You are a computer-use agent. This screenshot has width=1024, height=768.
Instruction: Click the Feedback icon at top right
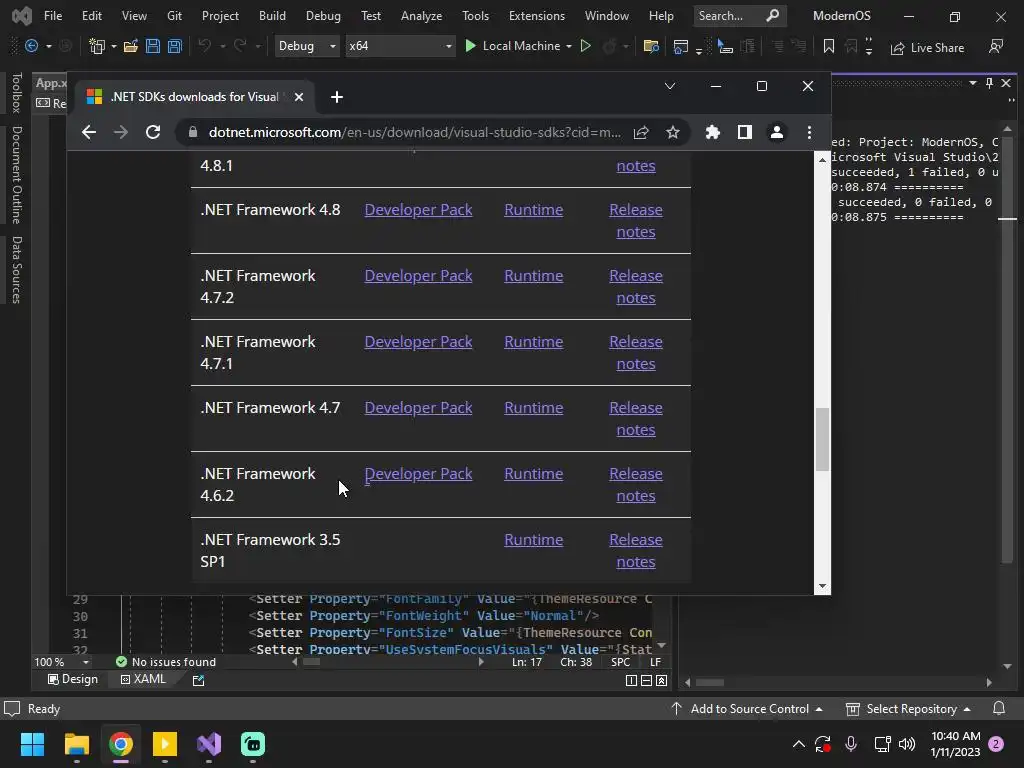(x=996, y=47)
